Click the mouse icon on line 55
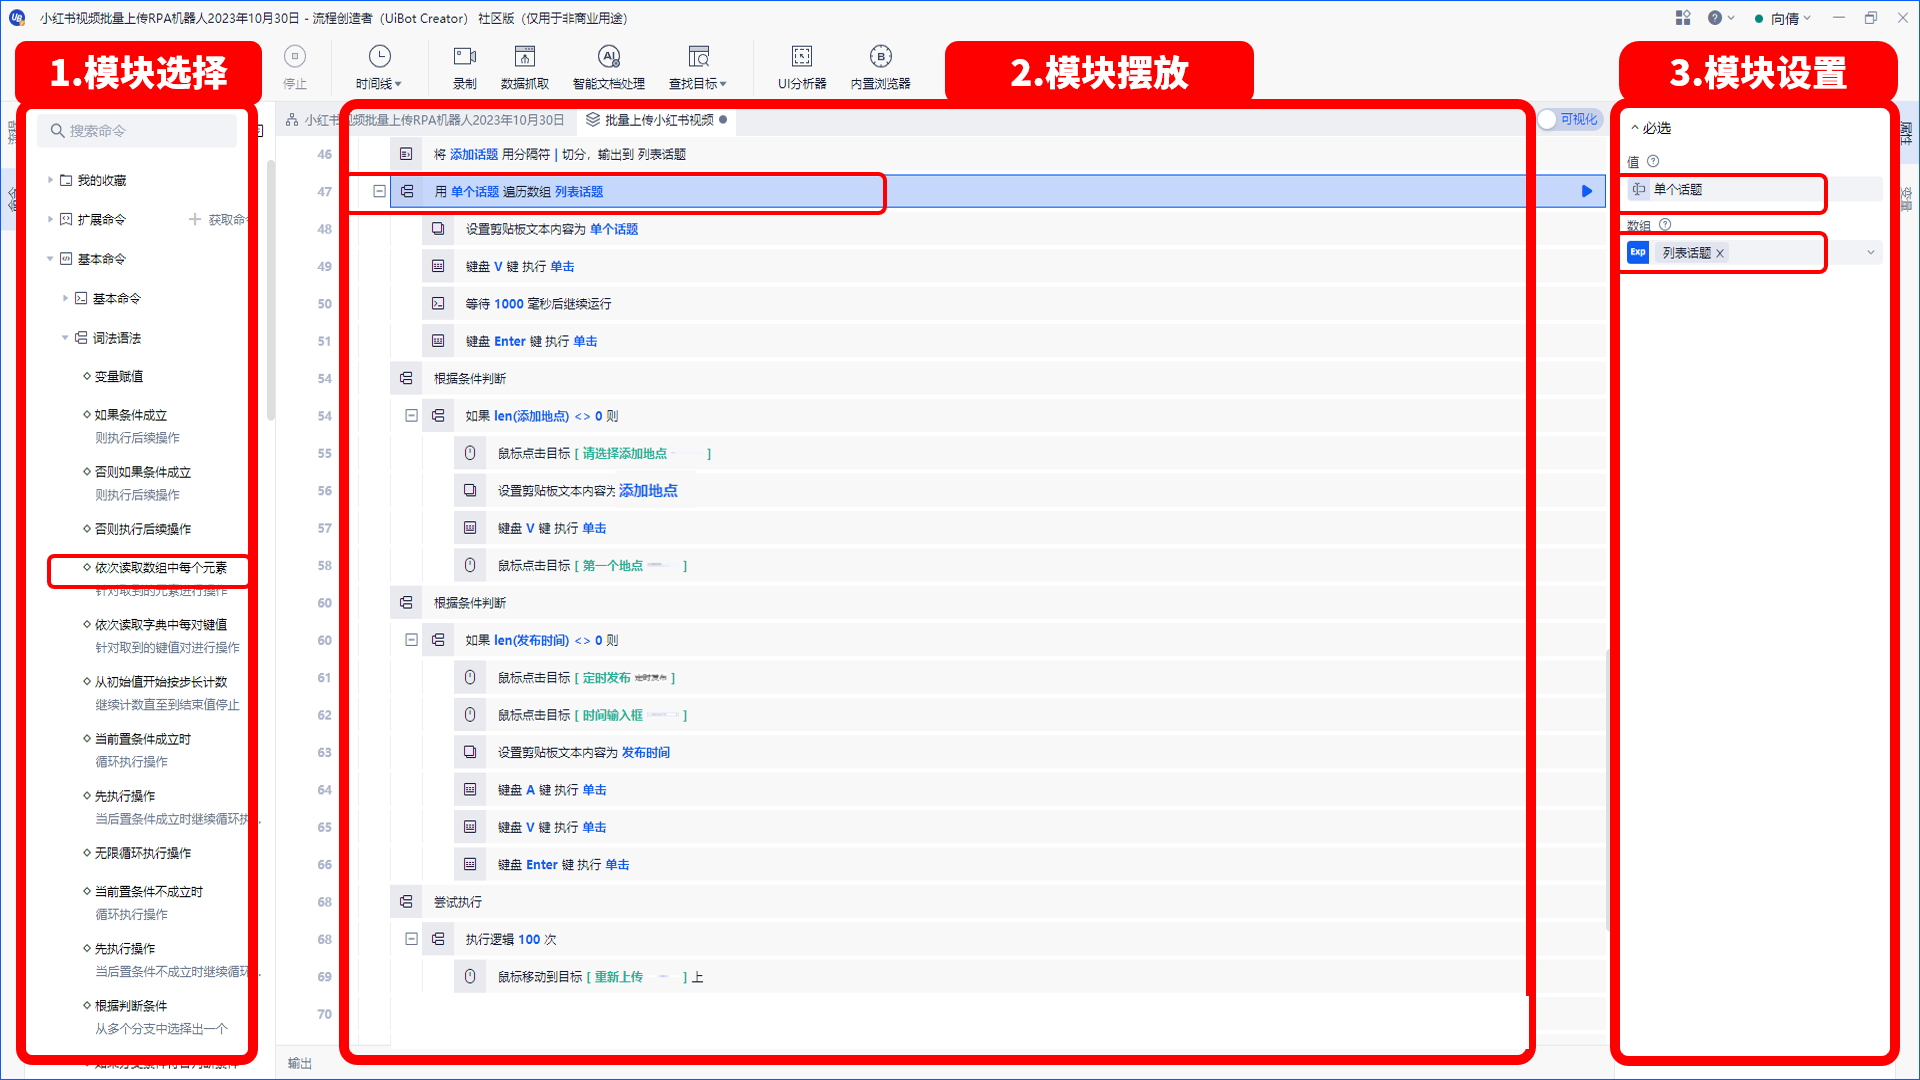1920x1080 pixels. click(470, 453)
